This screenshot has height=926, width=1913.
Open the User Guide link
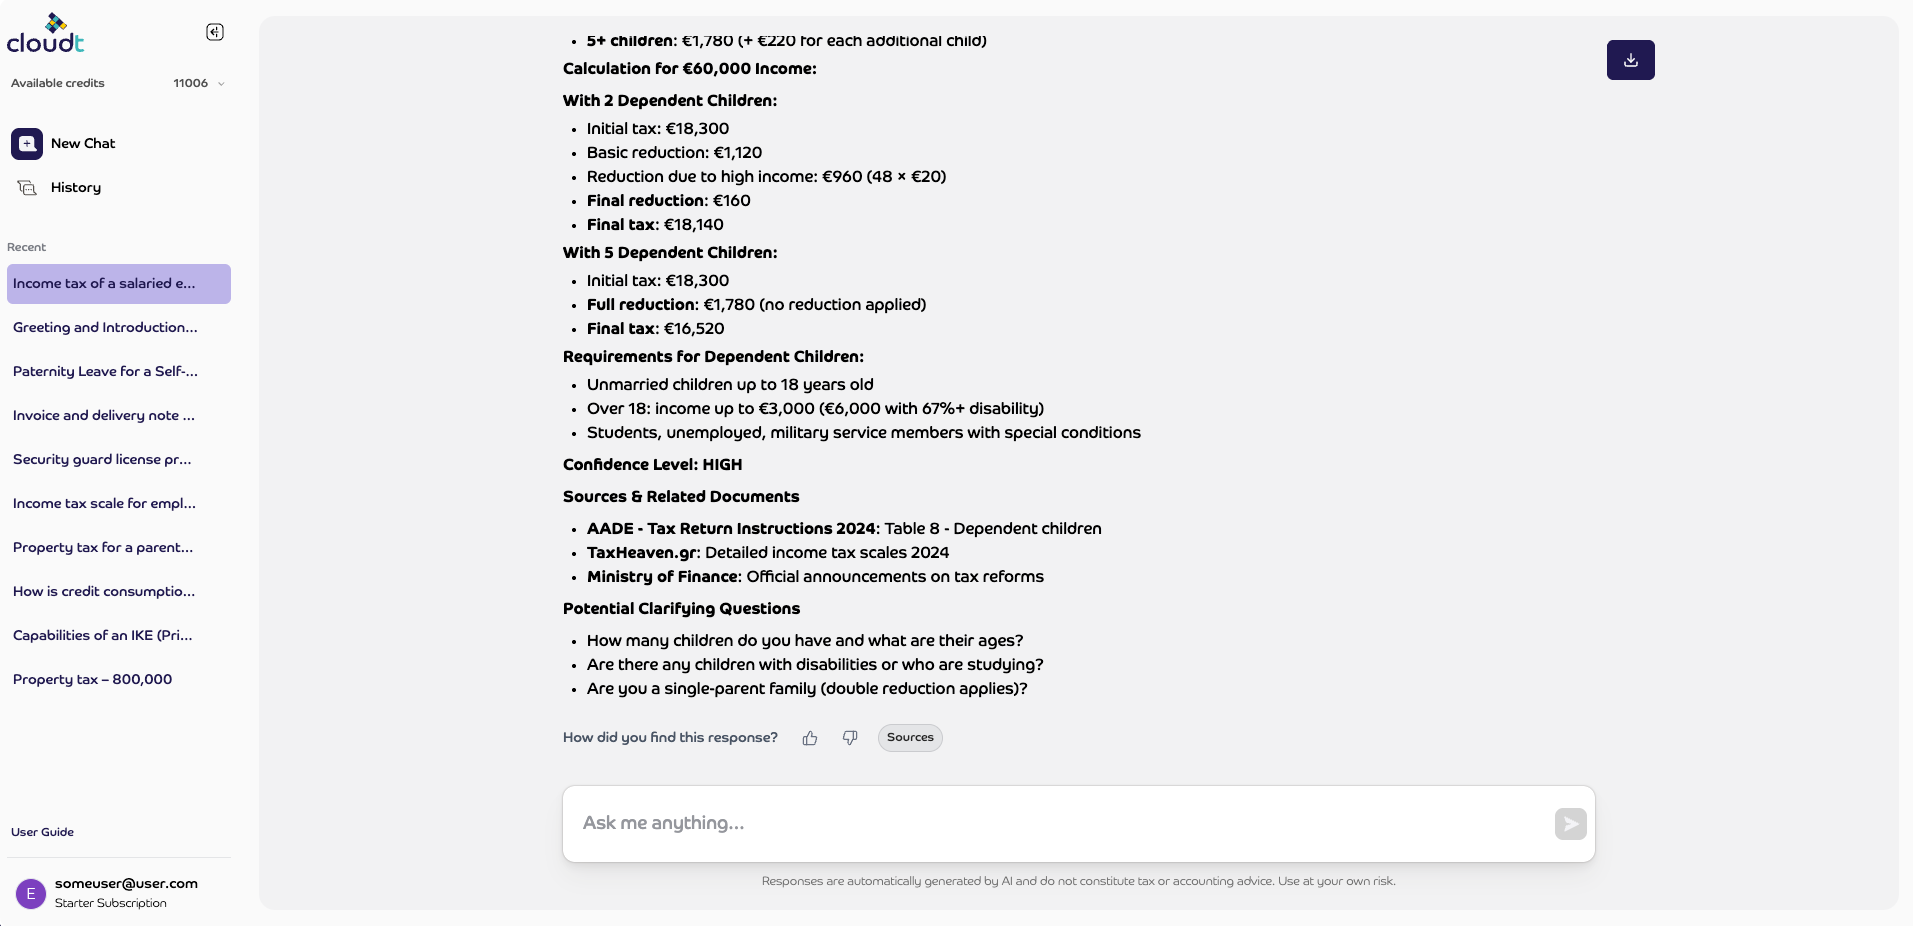(43, 832)
